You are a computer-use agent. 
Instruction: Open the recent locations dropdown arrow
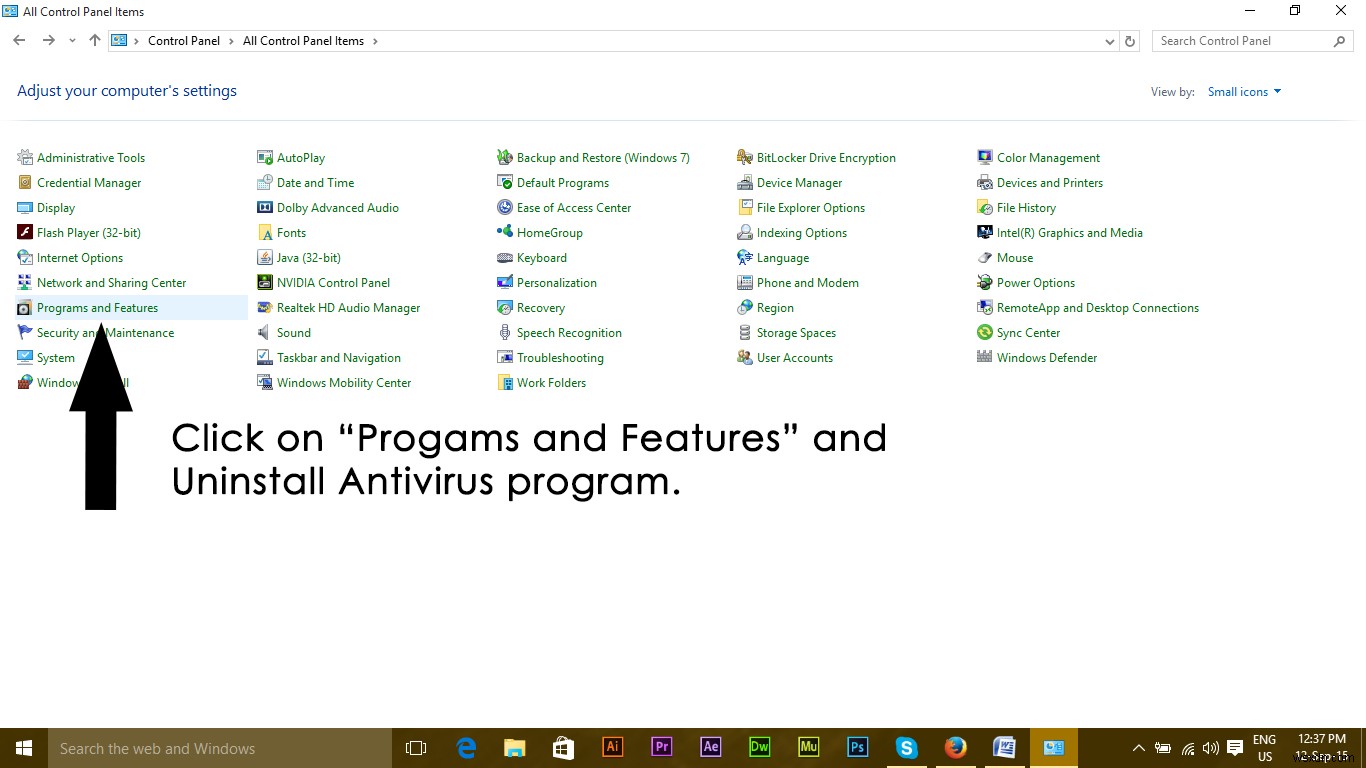pos(72,41)
